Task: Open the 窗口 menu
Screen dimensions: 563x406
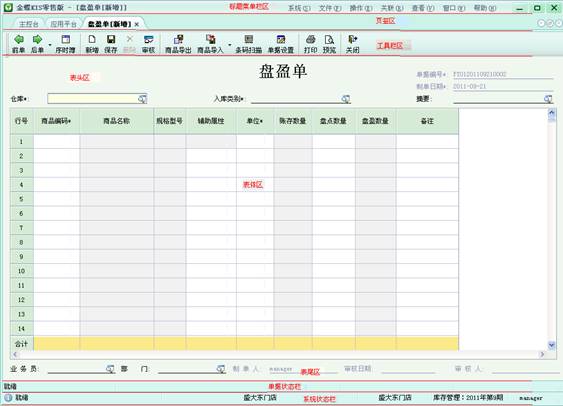Action: [x=453, y=8]
